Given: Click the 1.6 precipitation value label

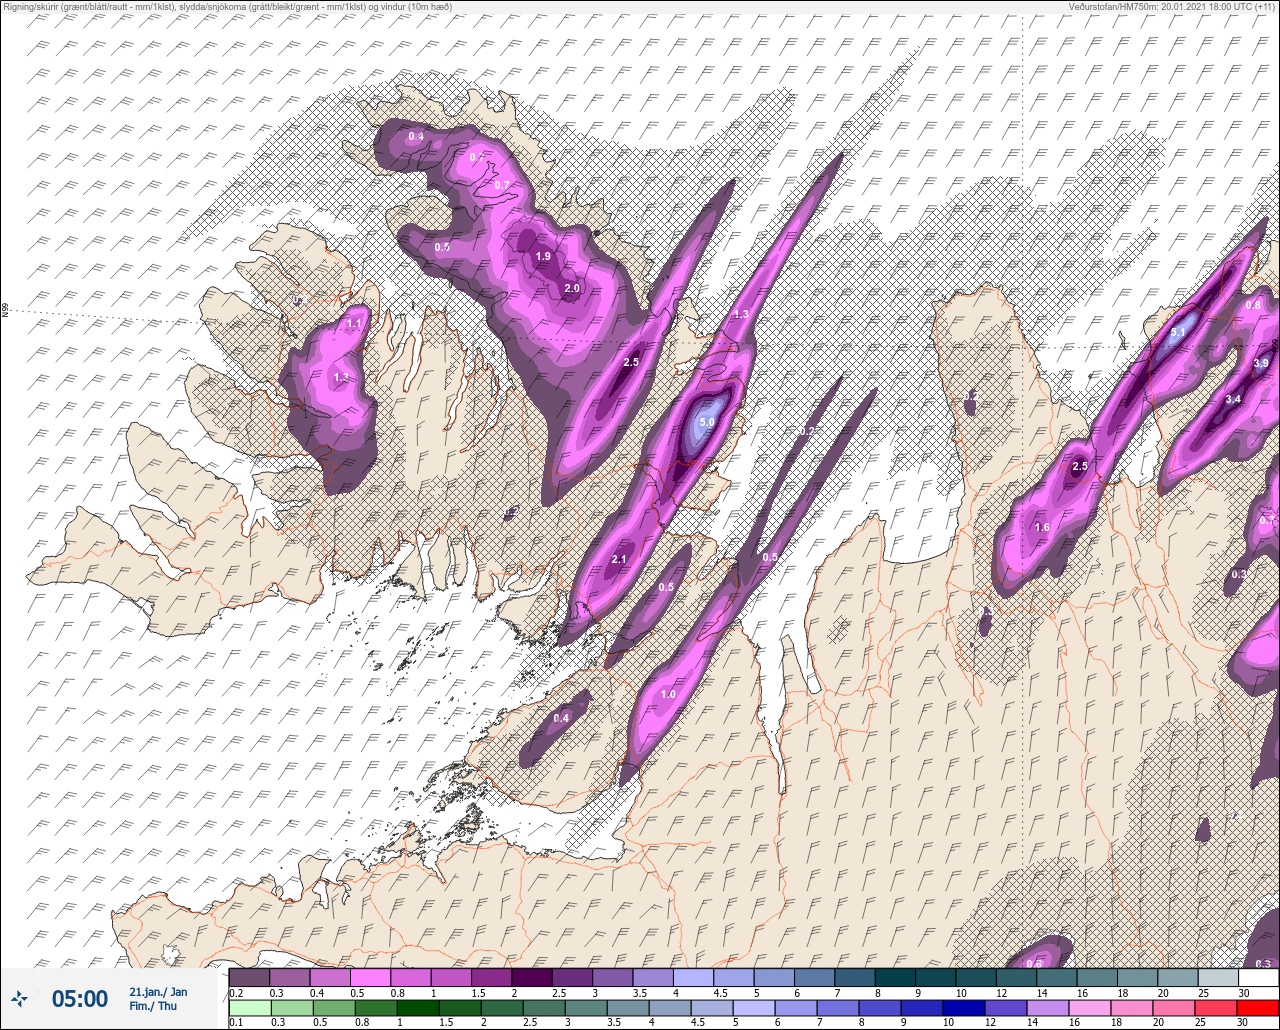Looking at the screenshot, I should coord(1042,527).
